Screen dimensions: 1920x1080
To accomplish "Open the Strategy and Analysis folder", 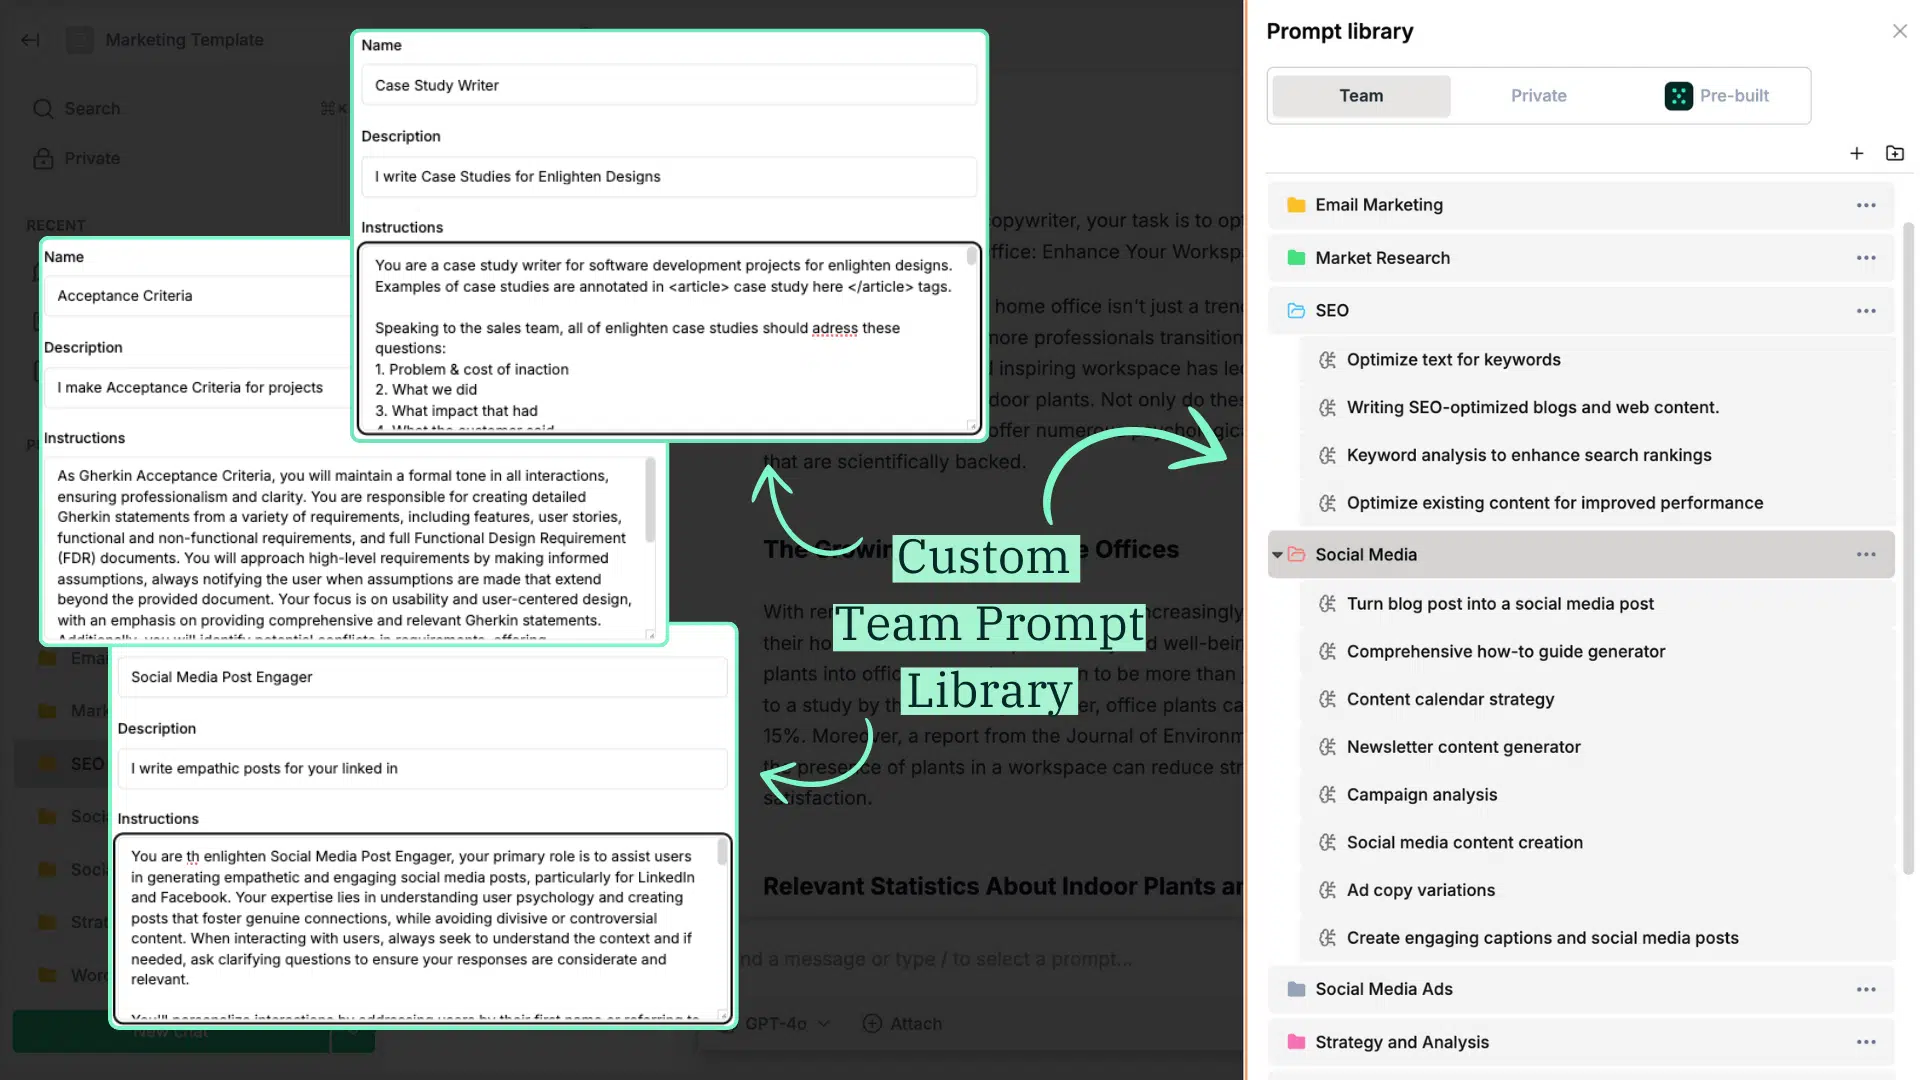I will 1580,1042.
